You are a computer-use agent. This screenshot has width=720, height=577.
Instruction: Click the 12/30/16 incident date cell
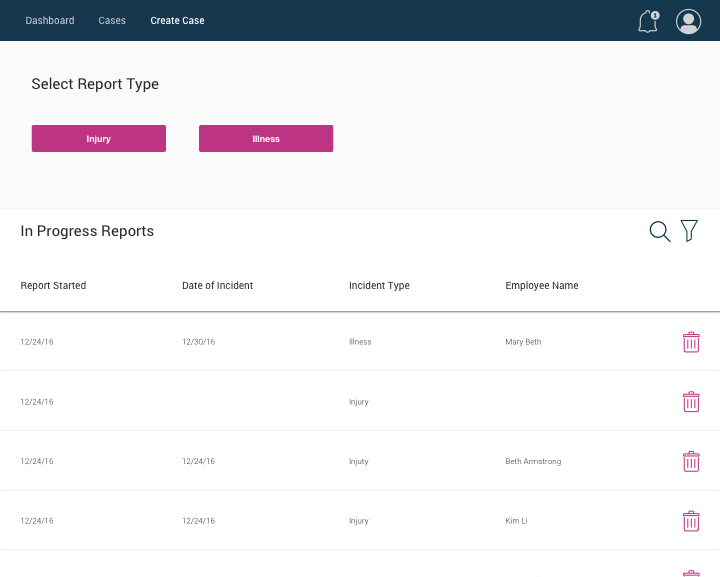tap(198, 342)
